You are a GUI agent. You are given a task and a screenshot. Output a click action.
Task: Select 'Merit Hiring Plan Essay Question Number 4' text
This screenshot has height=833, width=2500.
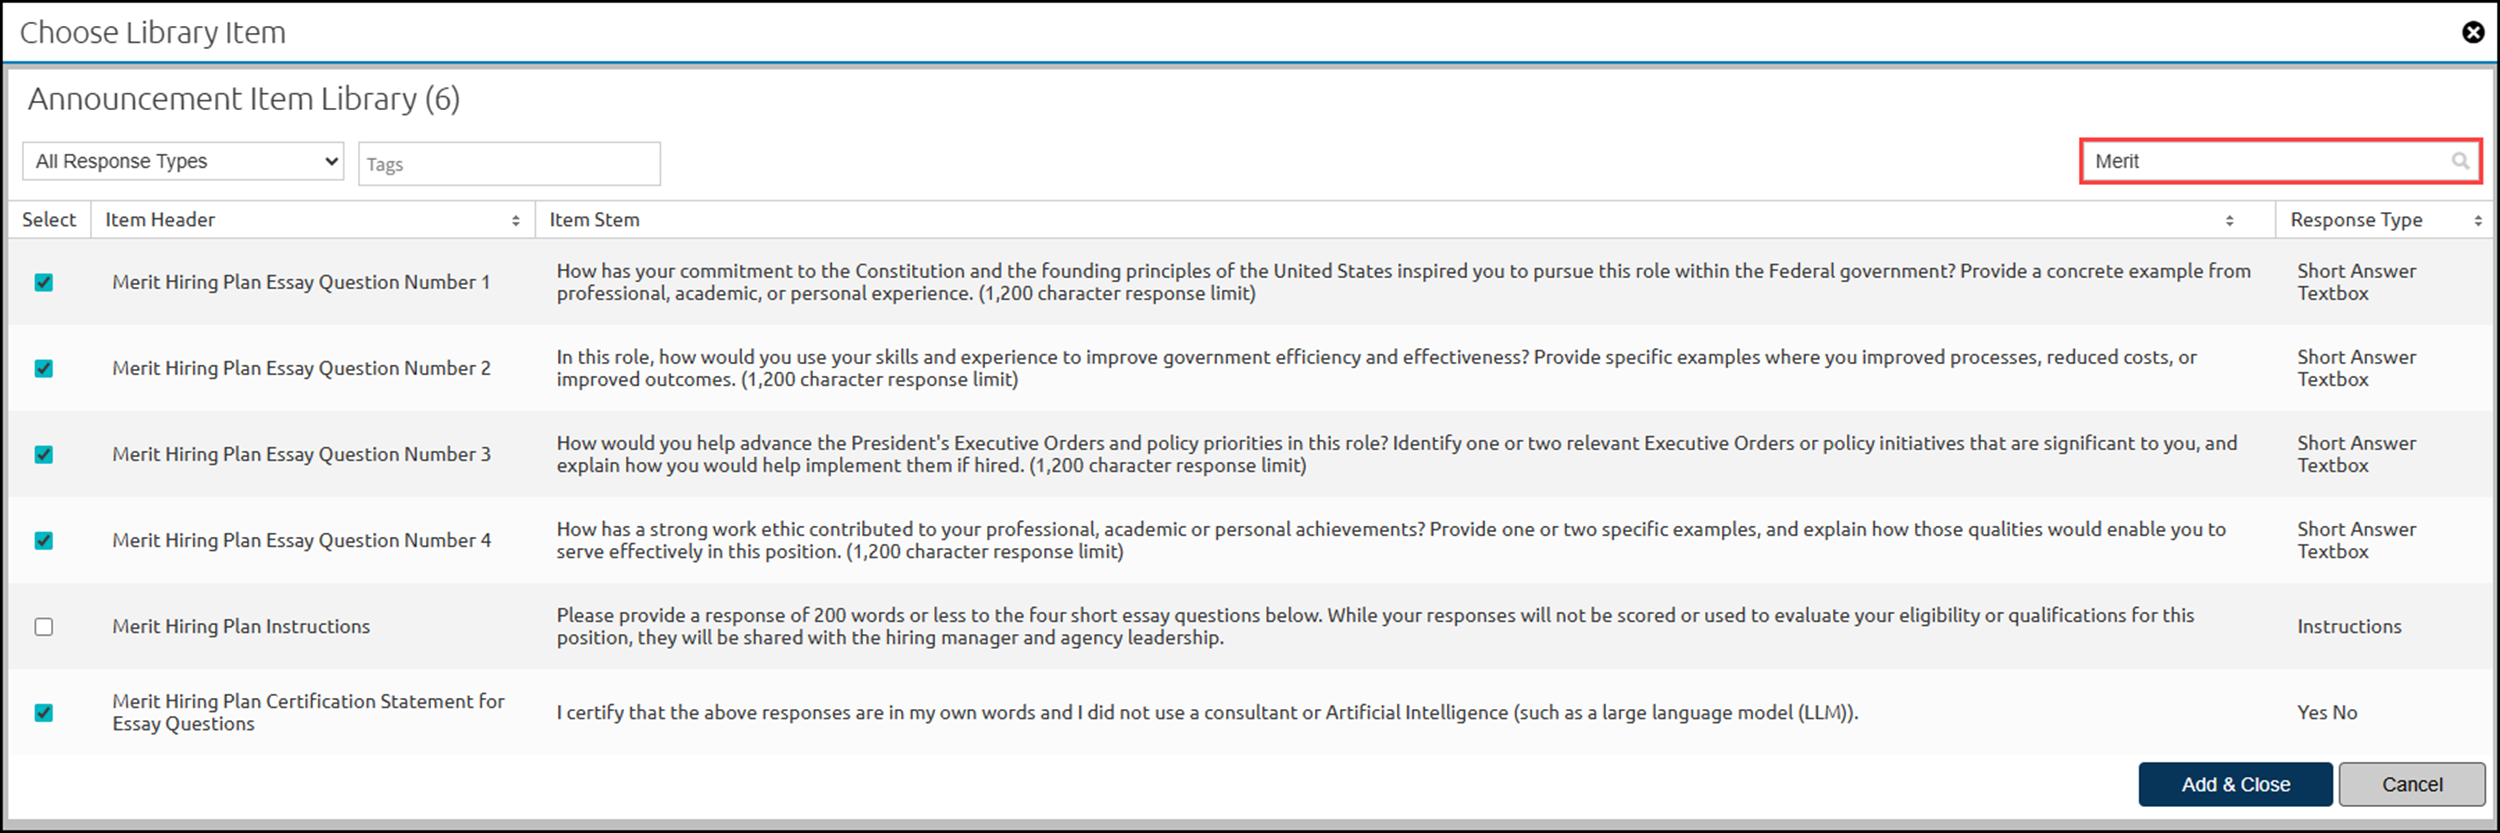(301, 540)
